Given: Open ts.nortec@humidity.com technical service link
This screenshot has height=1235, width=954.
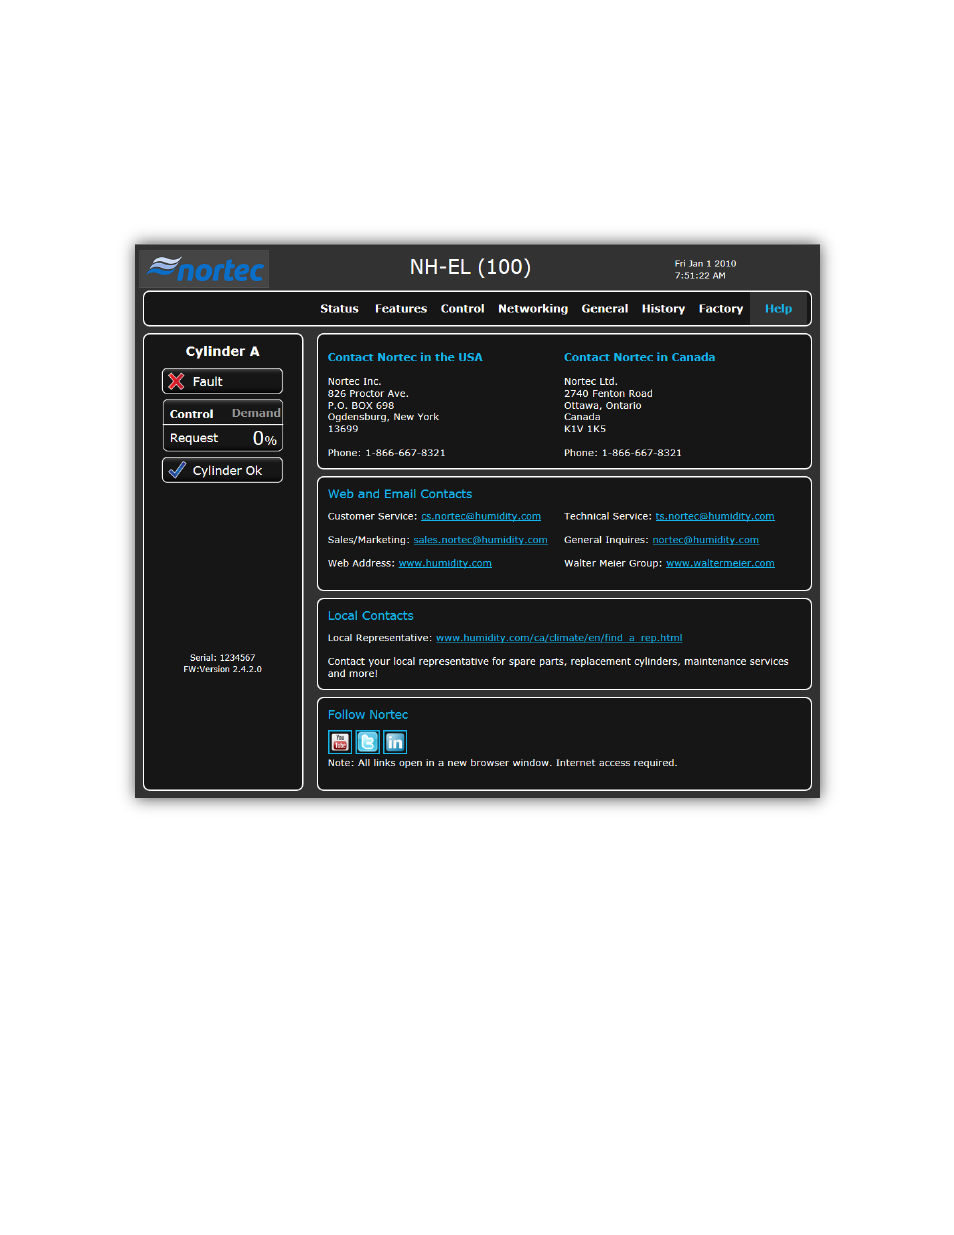Looking at the screenshot, I should pyautogui.click(x=715, y=517).
